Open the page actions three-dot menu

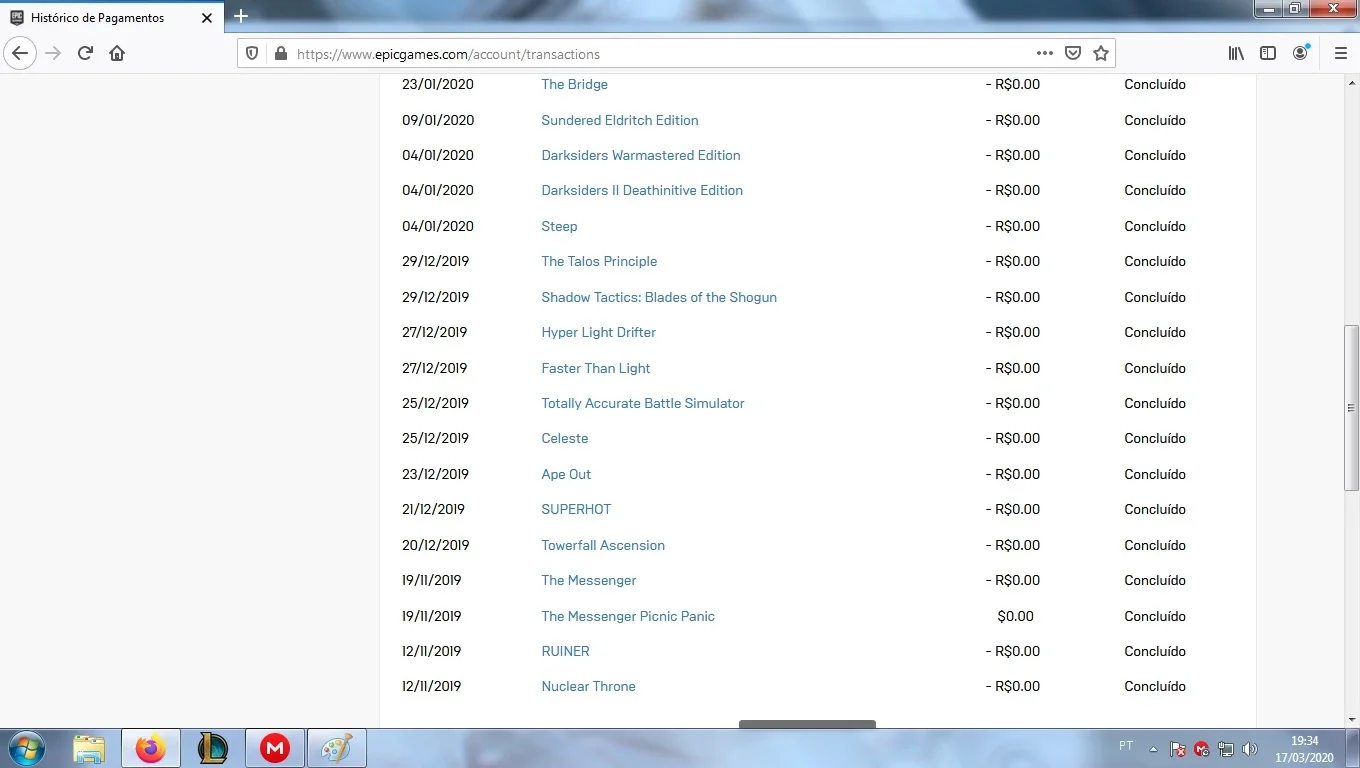coord(1045,53)
